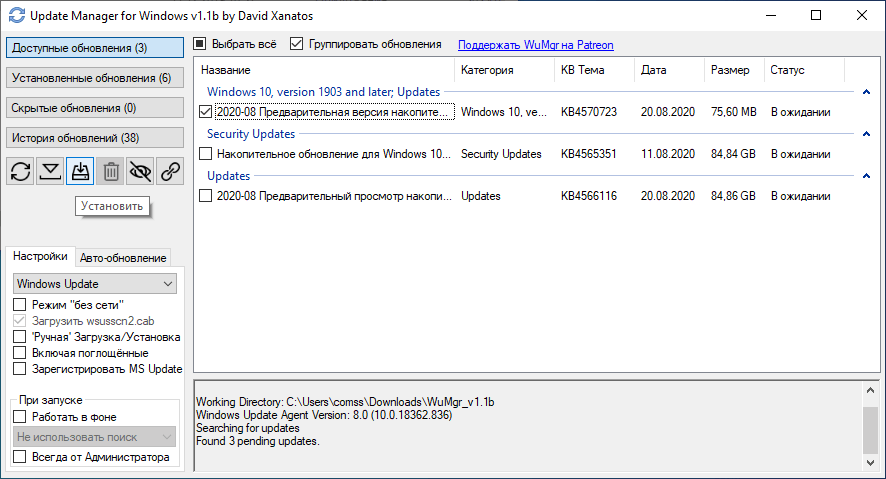Viewport: 886px width, 479px height.
Task: Collapse the Updates group arrow
Action: coord(866,176)
